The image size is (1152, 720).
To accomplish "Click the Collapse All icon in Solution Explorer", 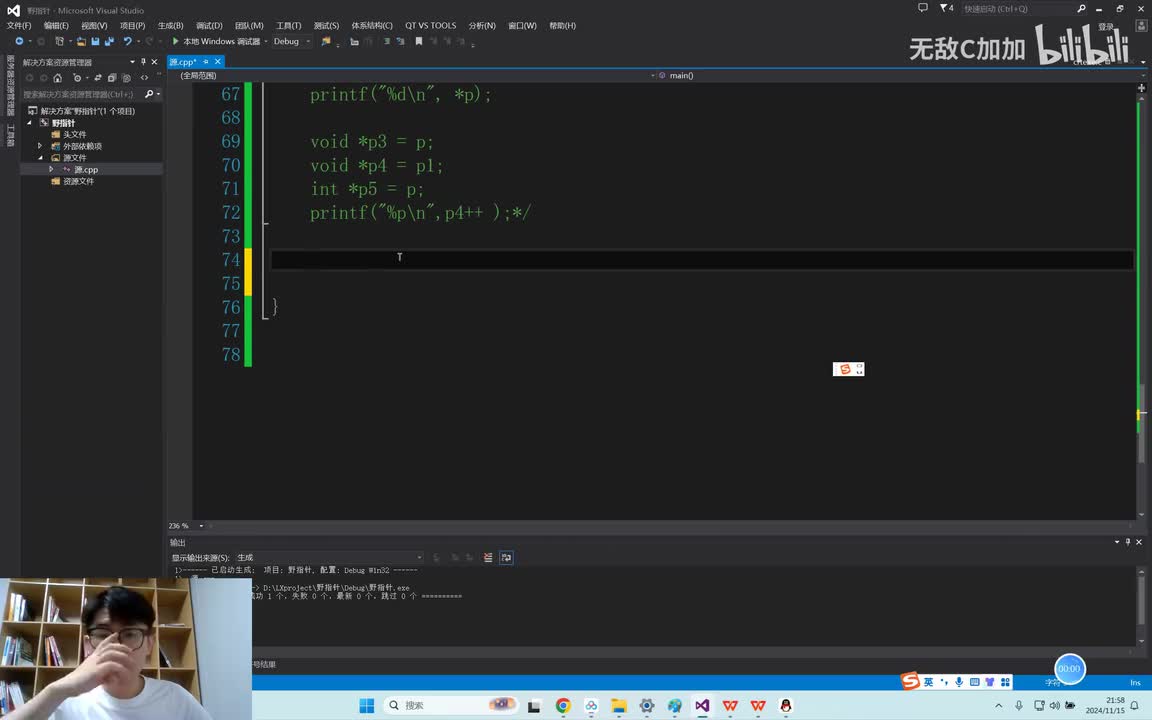I will pos(112,78).
